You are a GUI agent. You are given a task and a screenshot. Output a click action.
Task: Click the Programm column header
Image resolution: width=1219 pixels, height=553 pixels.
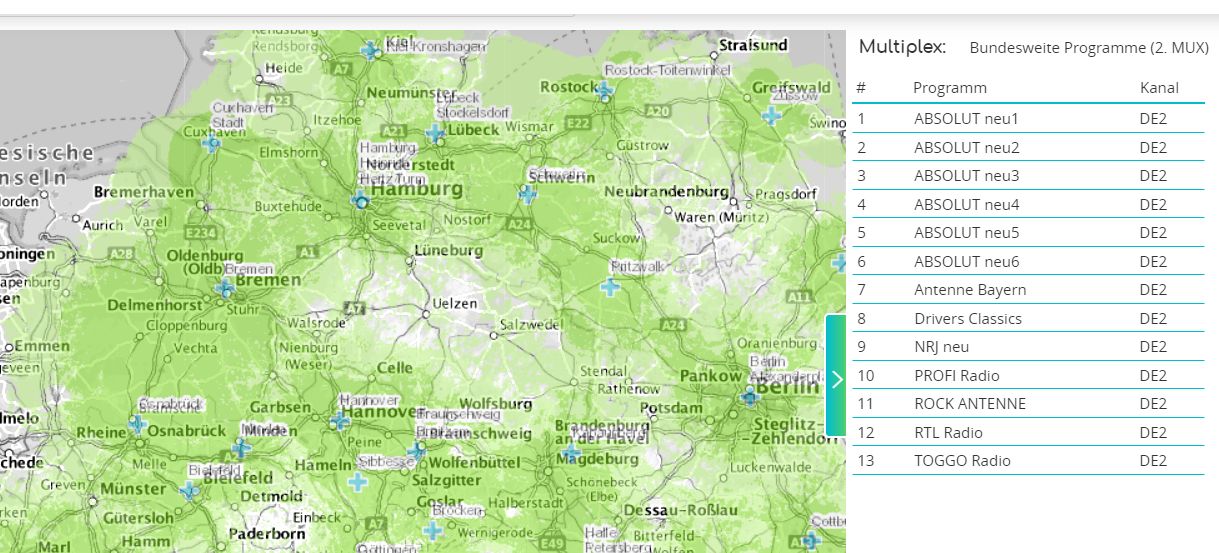[x=949, y=88]
